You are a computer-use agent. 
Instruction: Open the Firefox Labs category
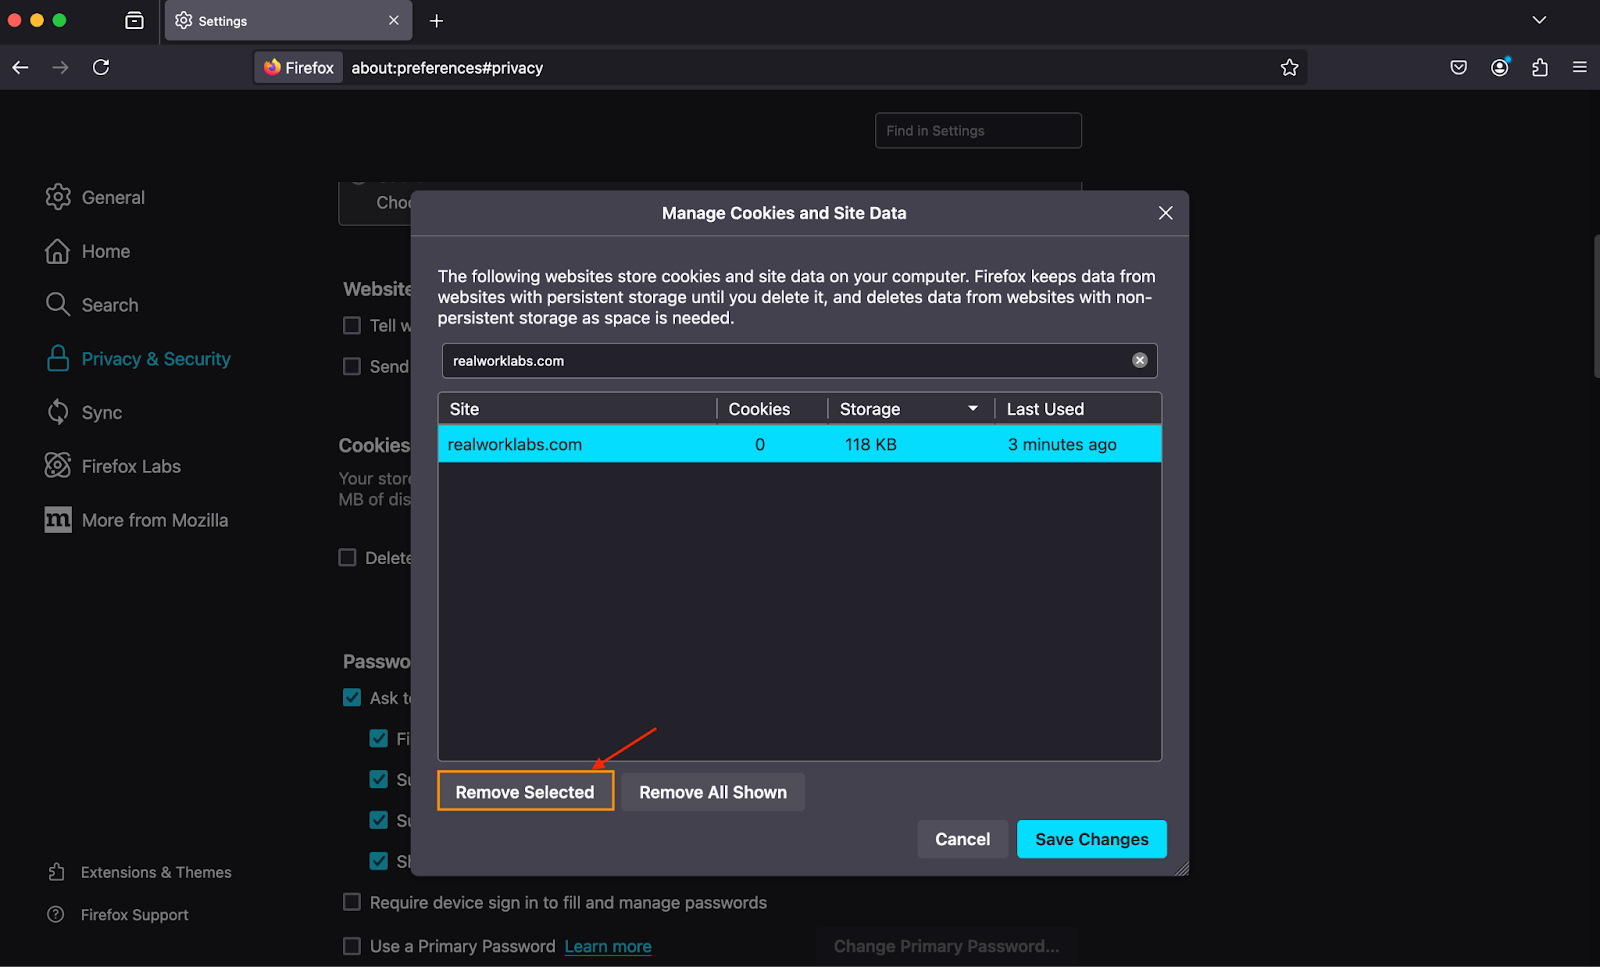pos(113,466)
